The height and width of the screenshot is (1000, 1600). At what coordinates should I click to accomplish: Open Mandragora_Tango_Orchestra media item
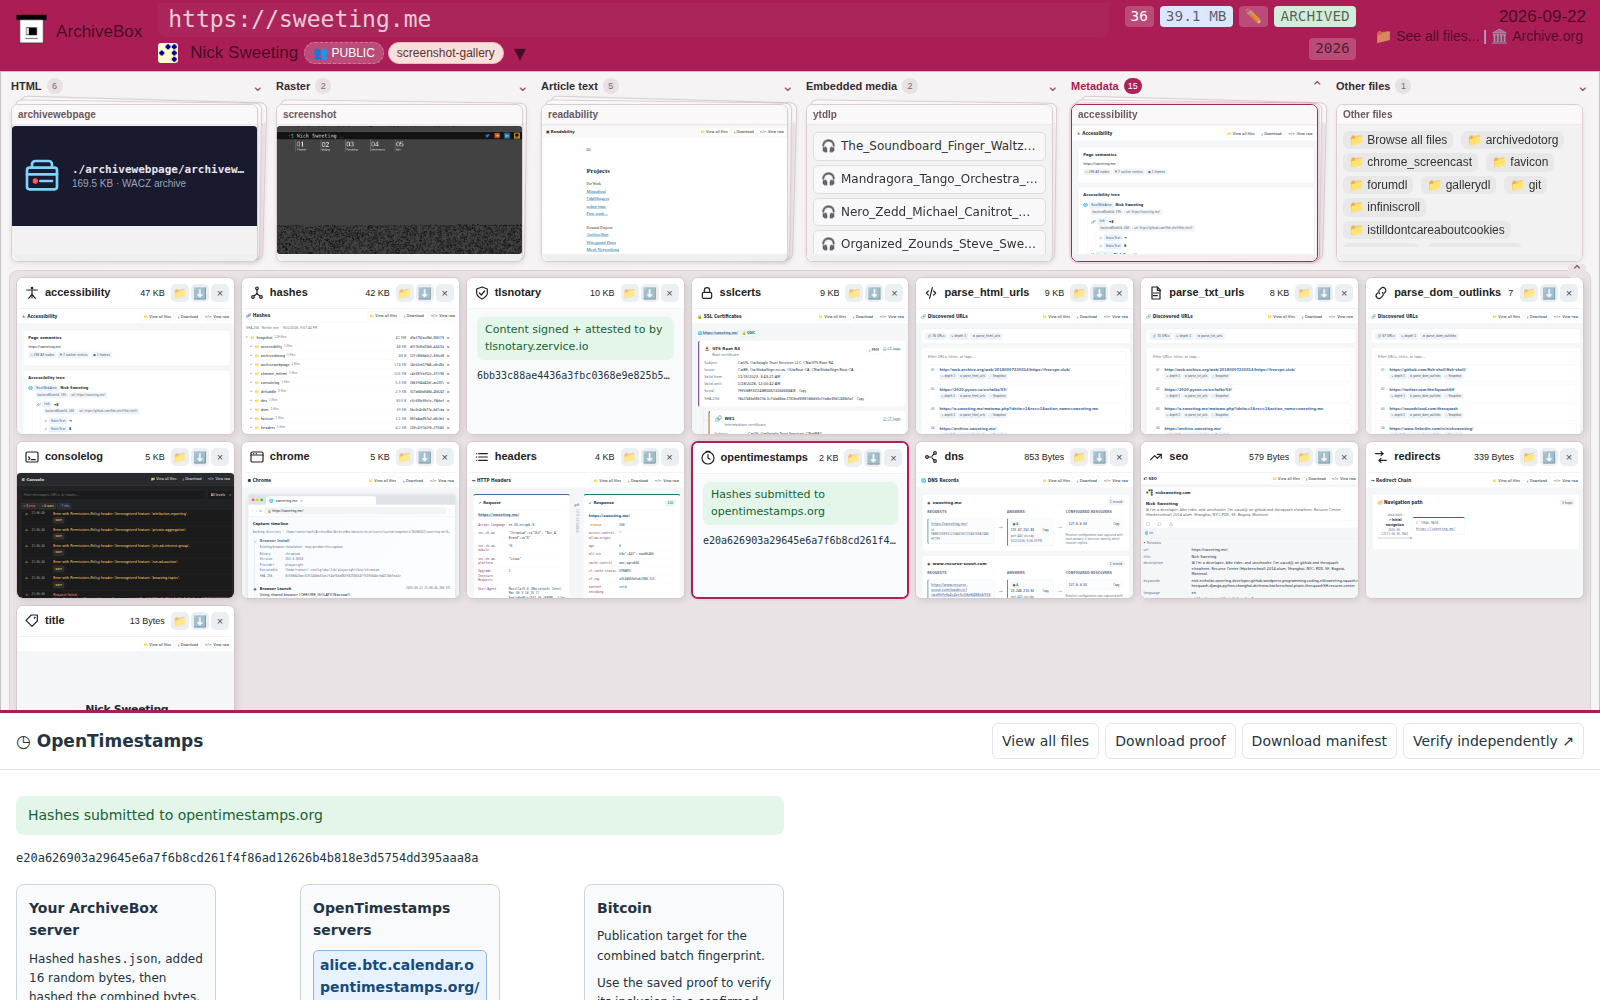click(930, 179)
